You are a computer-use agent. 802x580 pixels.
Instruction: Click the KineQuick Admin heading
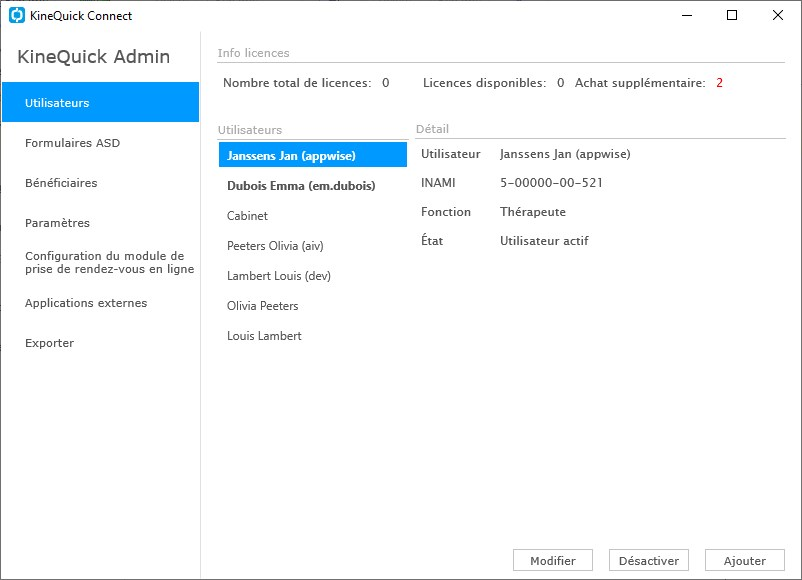click(94, 56)
